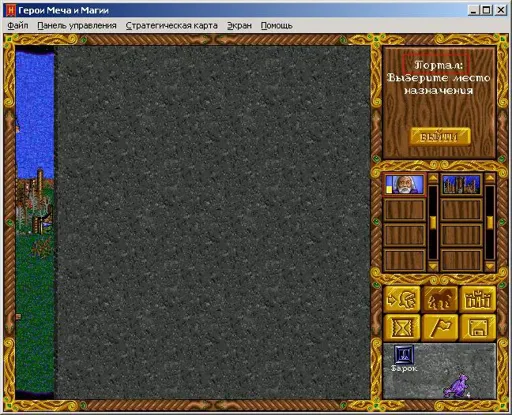Select the castle town thumbnail
Viewport: 512px width, 415px height.
tap(461, 184)
